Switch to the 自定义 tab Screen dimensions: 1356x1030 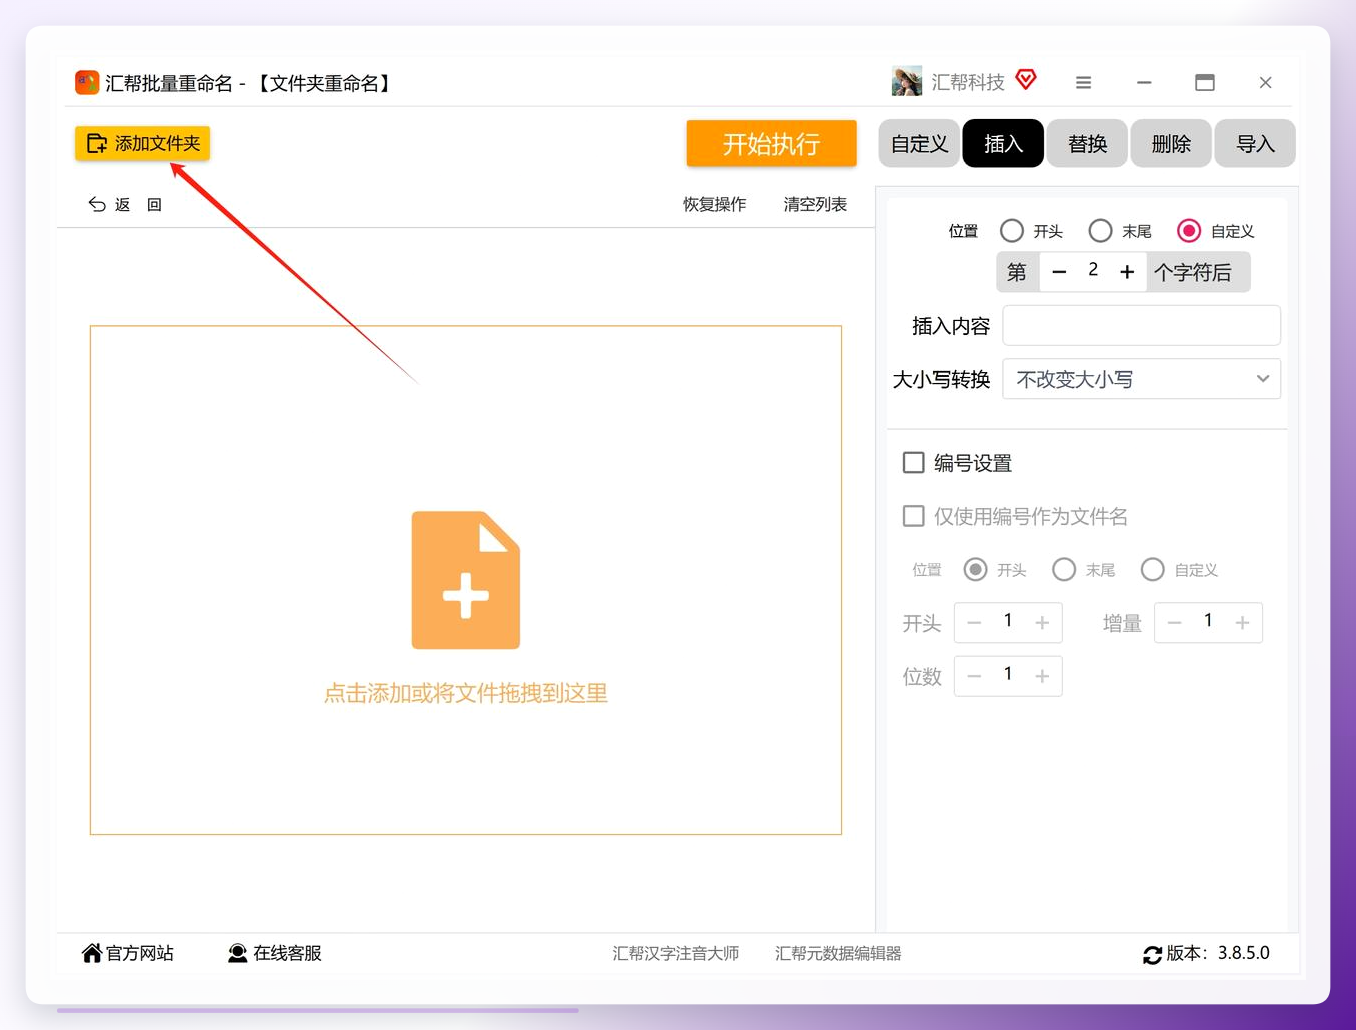(x=919, y=144)
